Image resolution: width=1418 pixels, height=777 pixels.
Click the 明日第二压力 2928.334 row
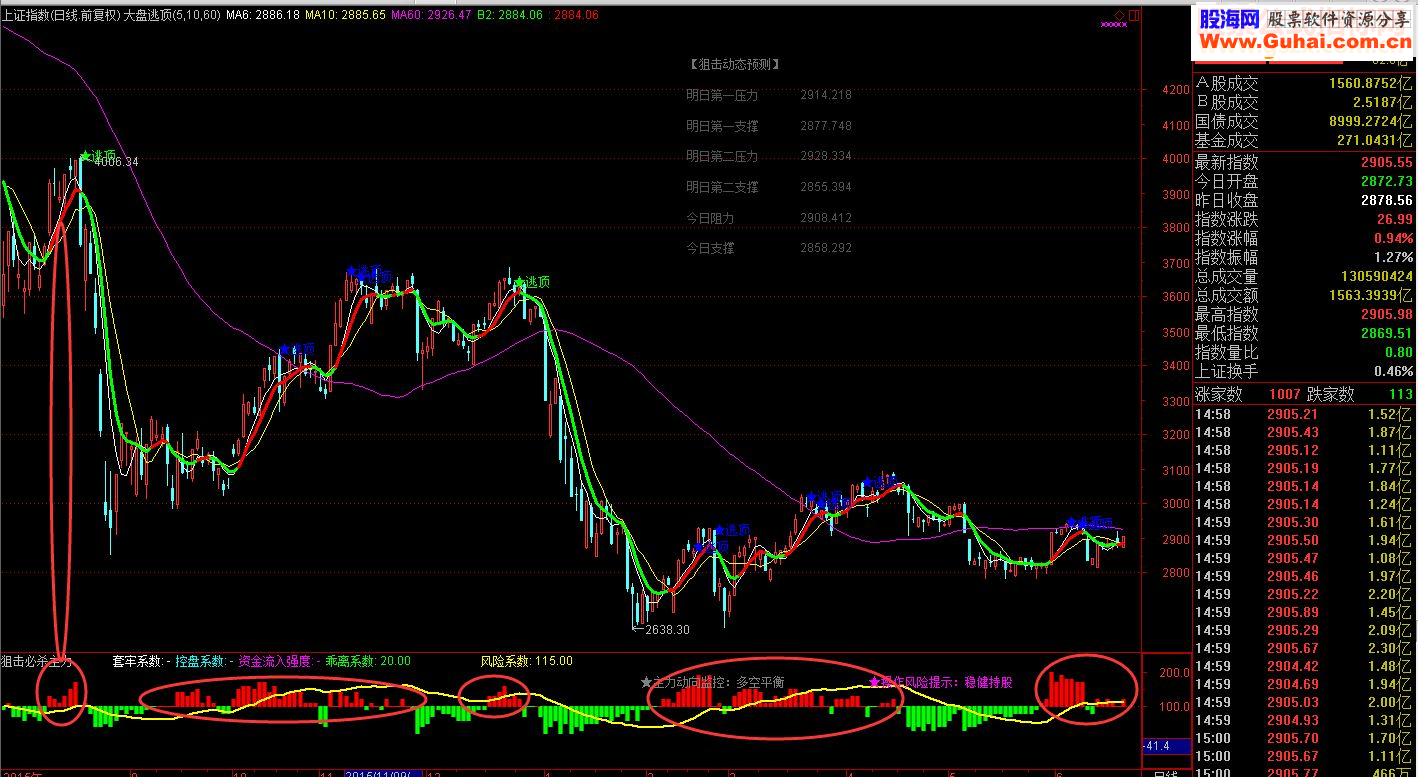[x=769, y=156]
